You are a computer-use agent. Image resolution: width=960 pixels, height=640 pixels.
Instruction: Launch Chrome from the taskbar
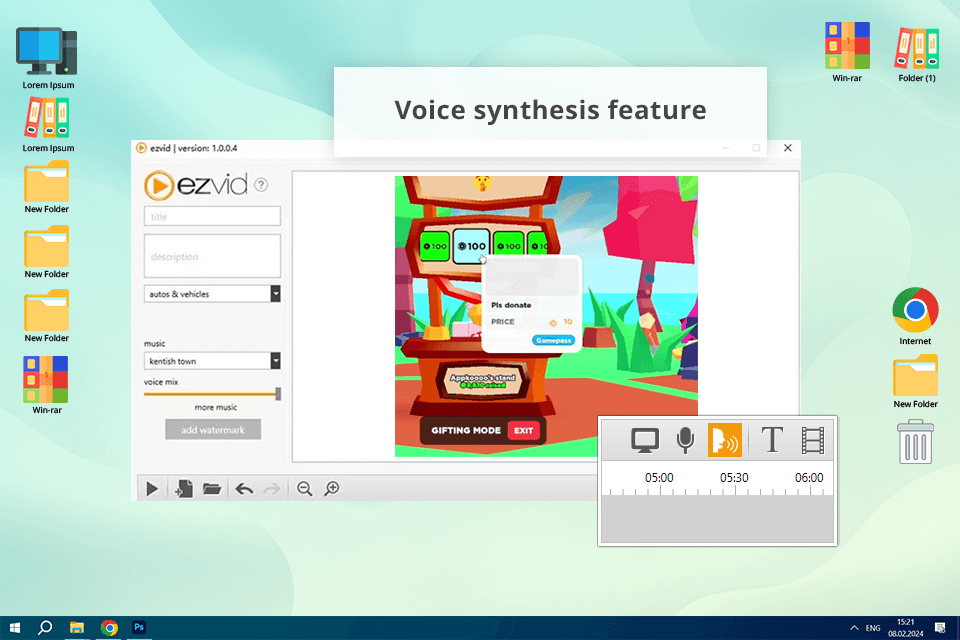(109, 628)
